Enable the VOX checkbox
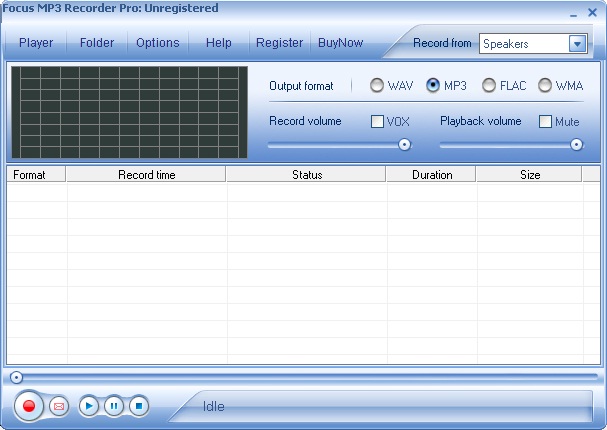 point(377,122)
